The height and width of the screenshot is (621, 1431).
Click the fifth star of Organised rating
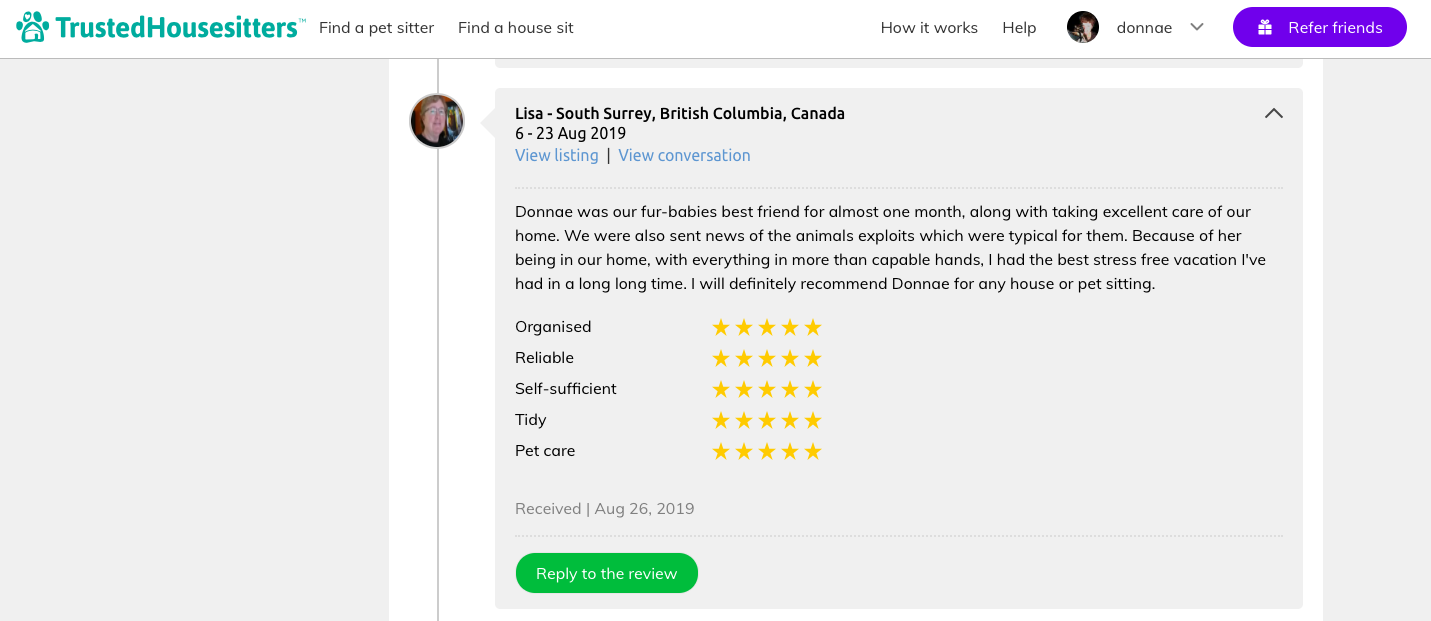click(813, 327)
